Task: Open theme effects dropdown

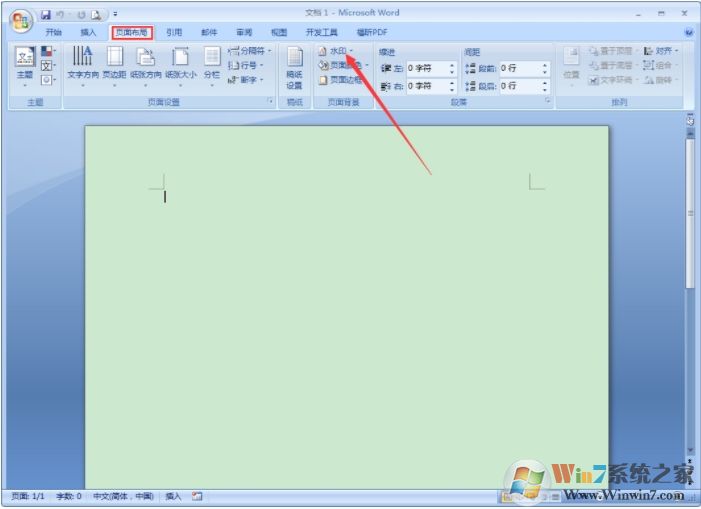Action: 48,80
